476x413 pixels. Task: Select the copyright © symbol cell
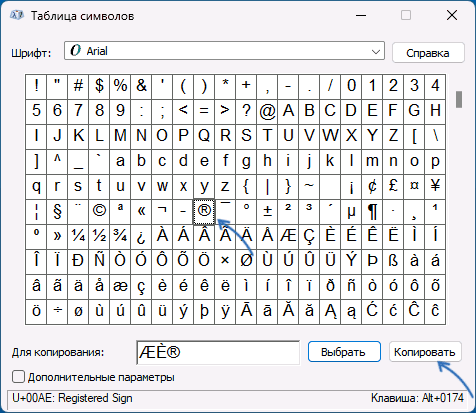(x=99, y=212)
